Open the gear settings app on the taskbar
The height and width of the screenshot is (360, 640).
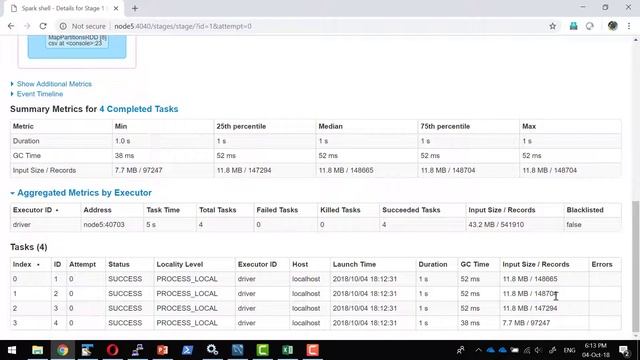[x=212, y=350]
